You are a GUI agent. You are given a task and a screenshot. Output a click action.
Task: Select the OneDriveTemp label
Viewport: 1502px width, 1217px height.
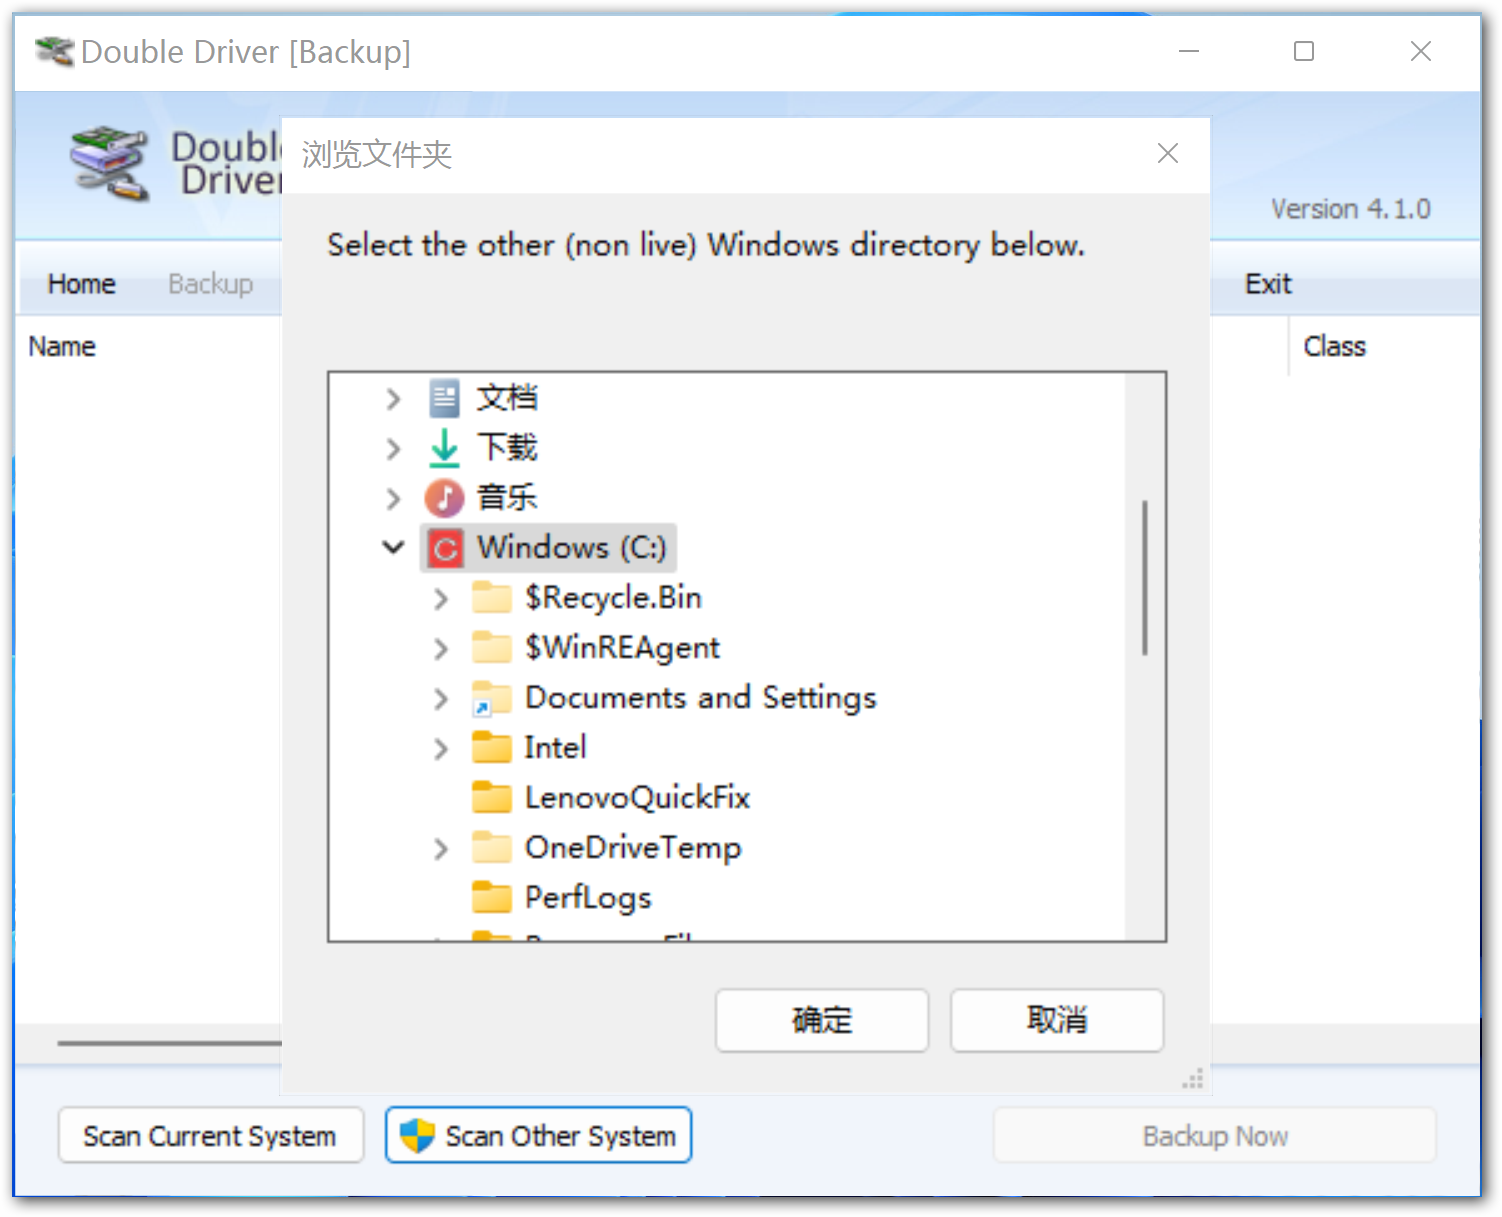(x=633, y=847)
